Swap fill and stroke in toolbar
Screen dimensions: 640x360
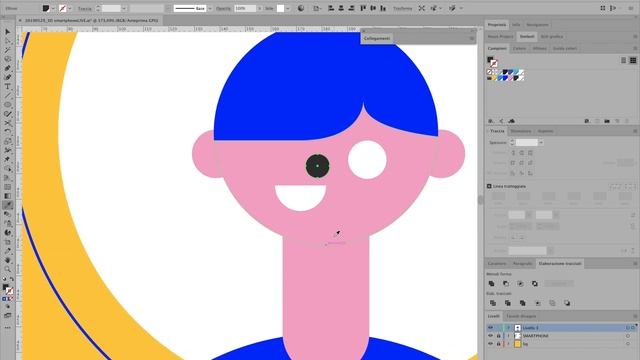pos(12,280)
